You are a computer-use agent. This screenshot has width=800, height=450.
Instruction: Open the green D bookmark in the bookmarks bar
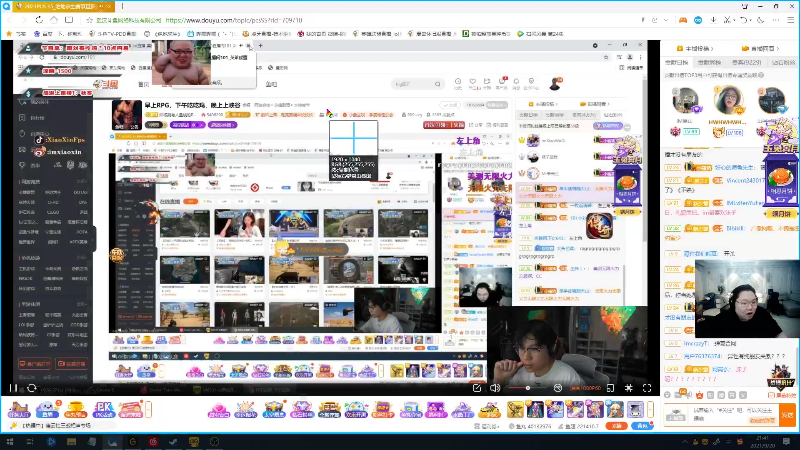(x=486, y=34)
